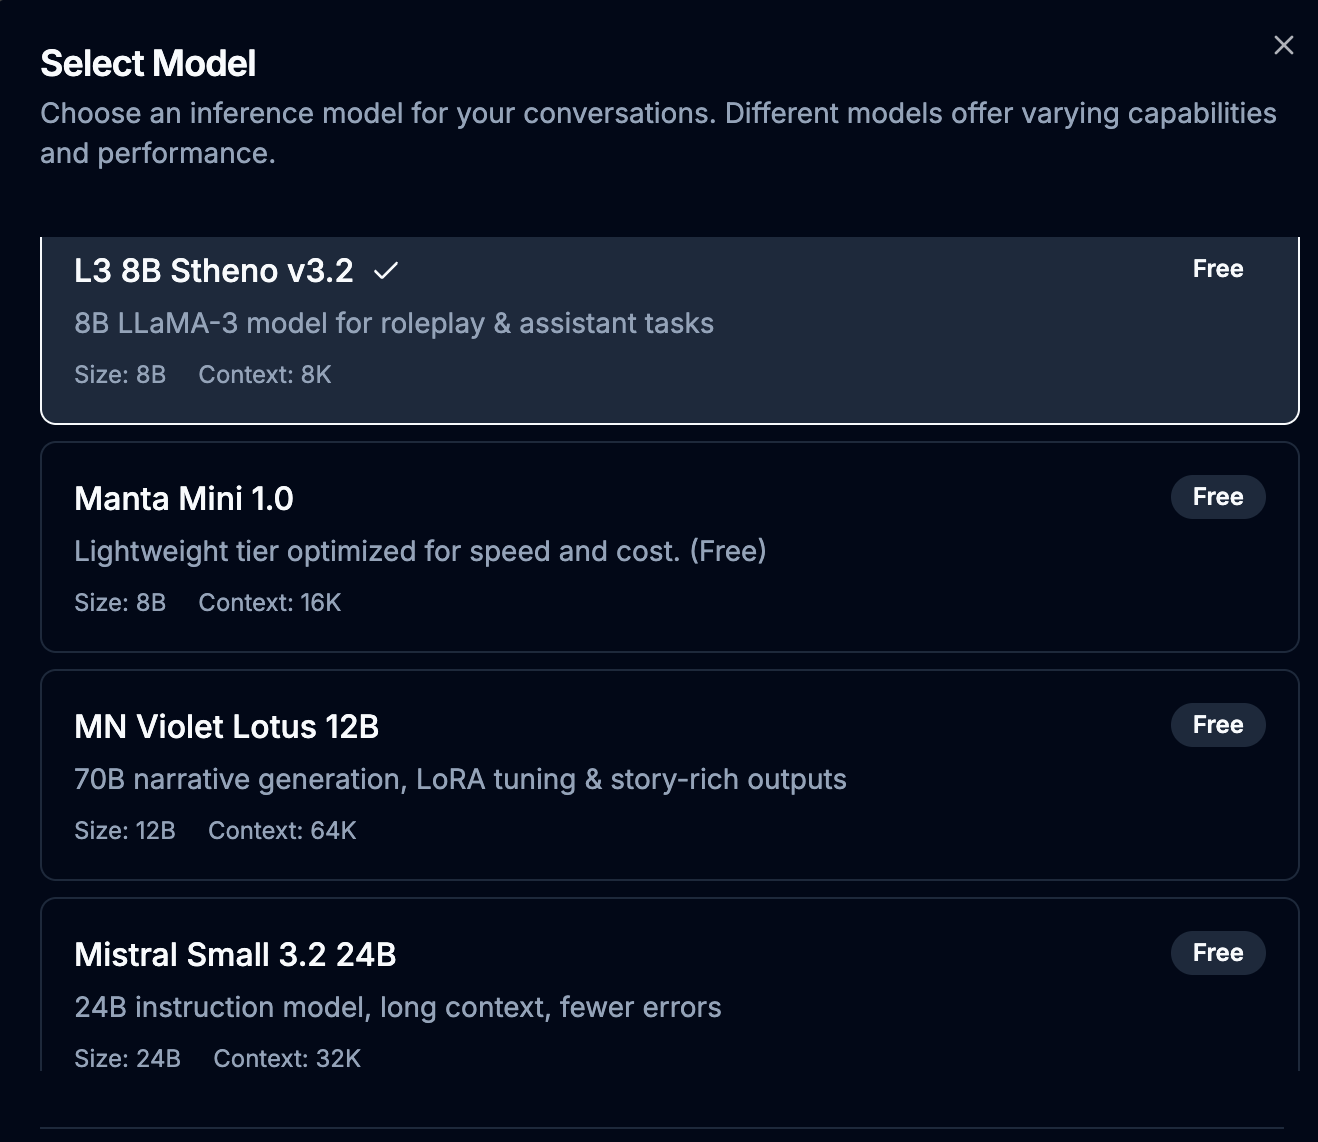The height and width of the screenshot is (1142, 1318).
Task: Click the "8B LLaMA-3 model for roleplay" description
Action: [x=394, y=323]
